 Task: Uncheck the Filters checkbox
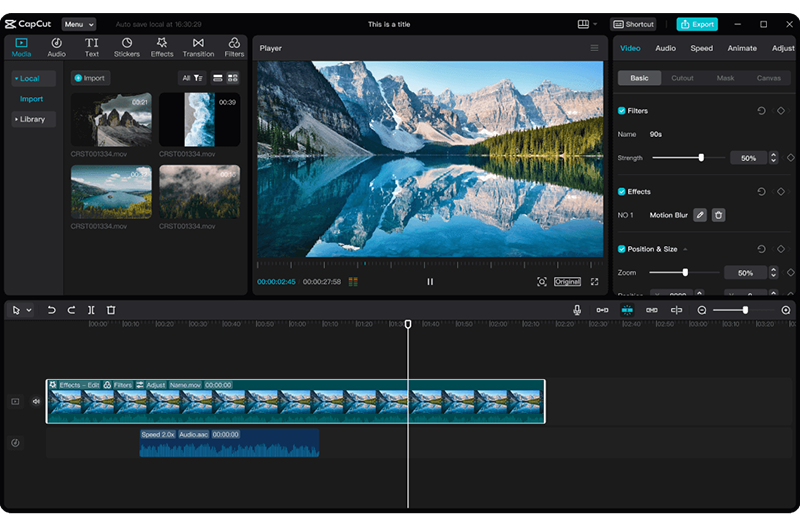tap(622, 111)
